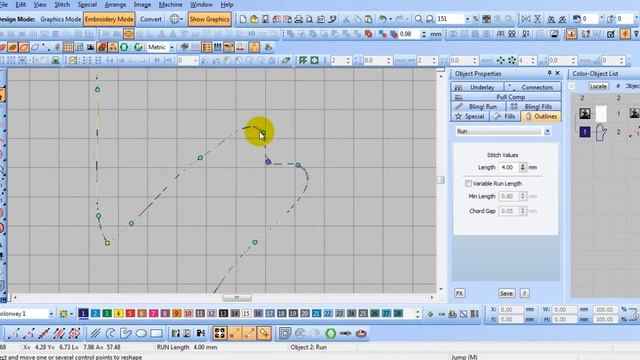The image size is (640, 360).
Task: Toggle the checkbox left of Locate
Action: (571, 86)
